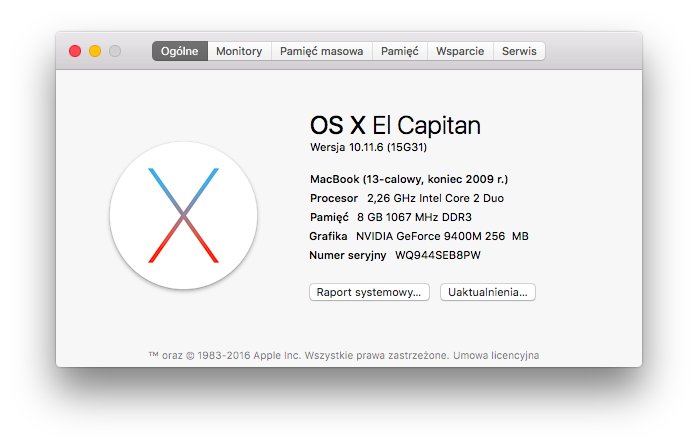
Task: Click the OS X El Capitan heading
Action: 395,125
